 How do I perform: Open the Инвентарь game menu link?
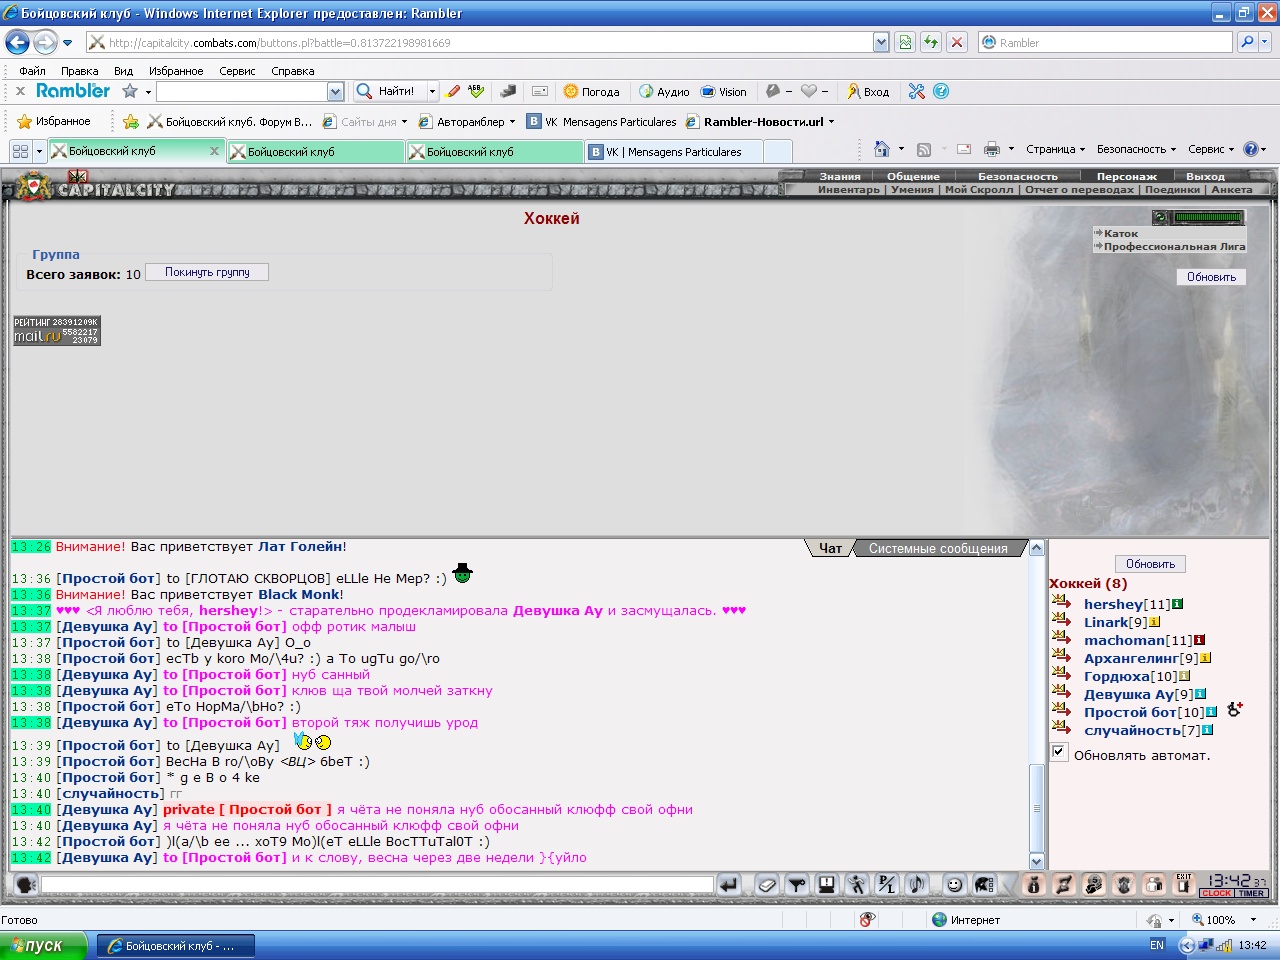[849, 189]
